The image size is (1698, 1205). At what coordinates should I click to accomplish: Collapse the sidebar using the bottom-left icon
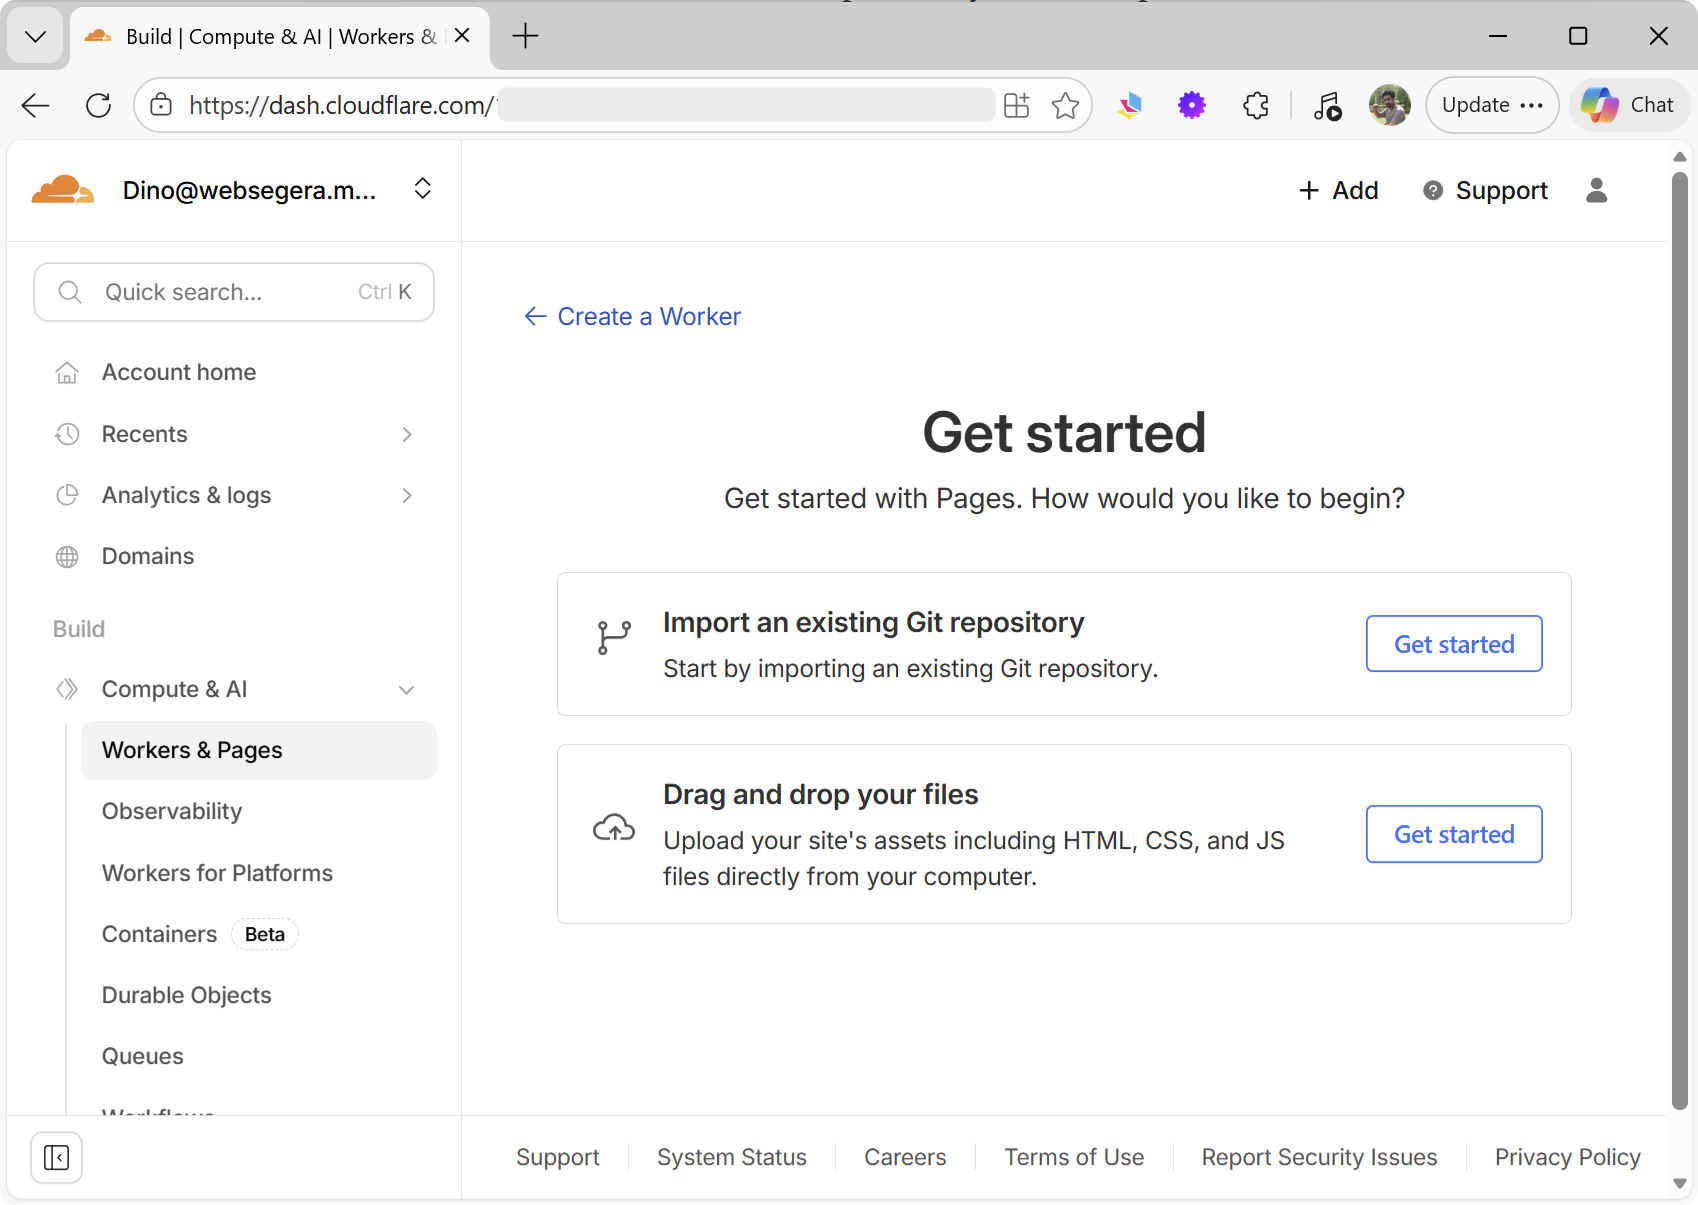56,1157
